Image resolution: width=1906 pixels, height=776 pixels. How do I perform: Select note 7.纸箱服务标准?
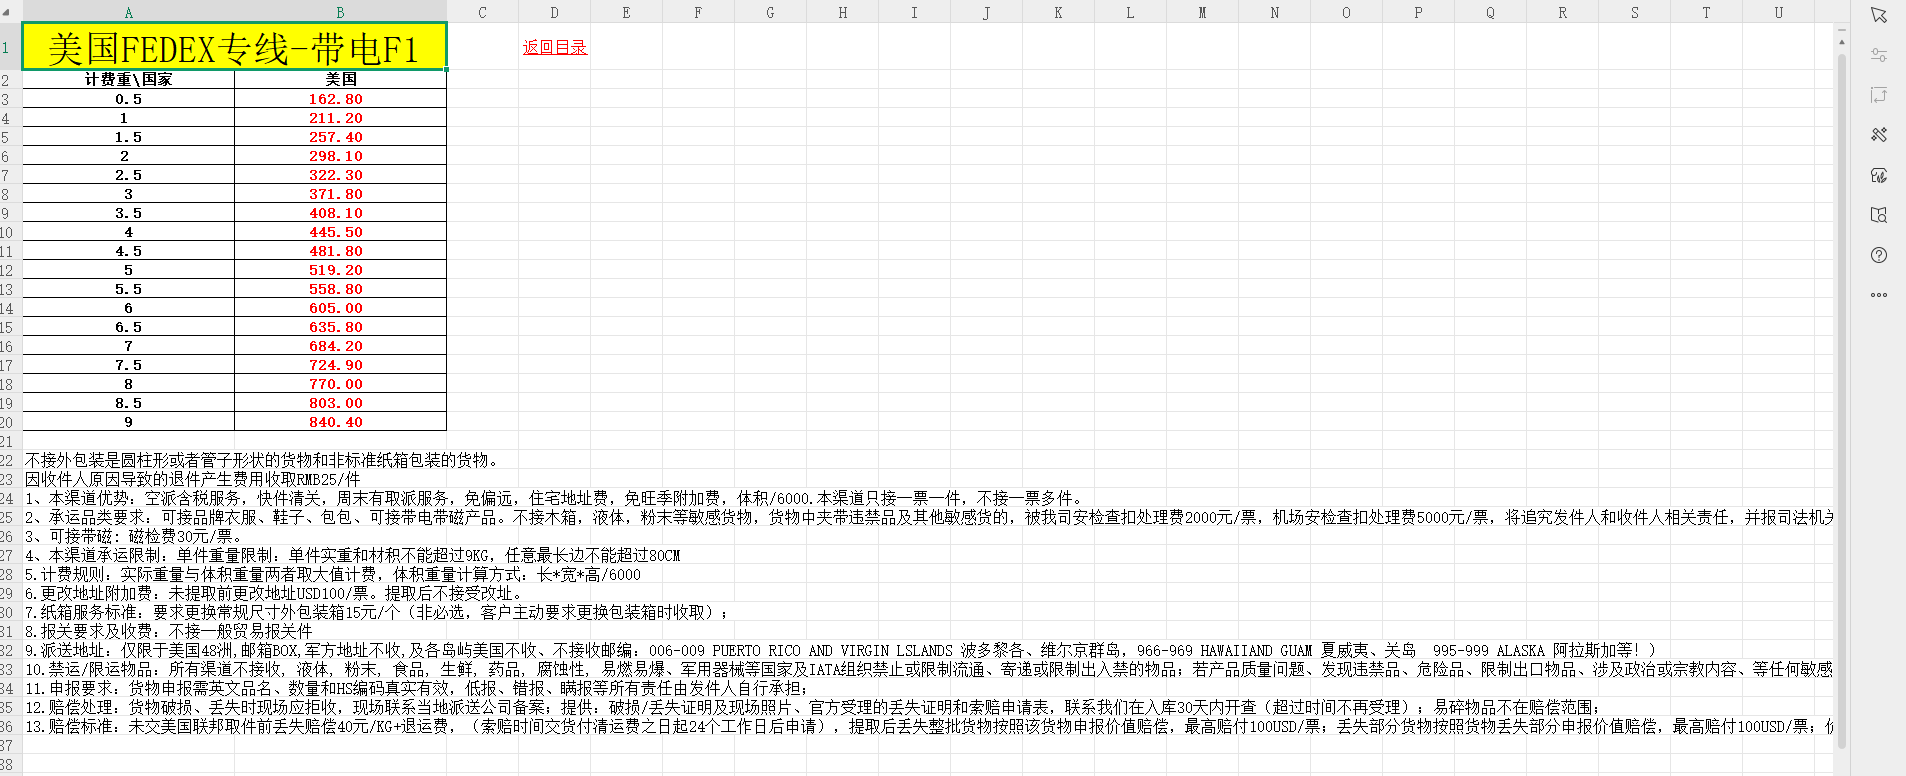click(378, 612)
